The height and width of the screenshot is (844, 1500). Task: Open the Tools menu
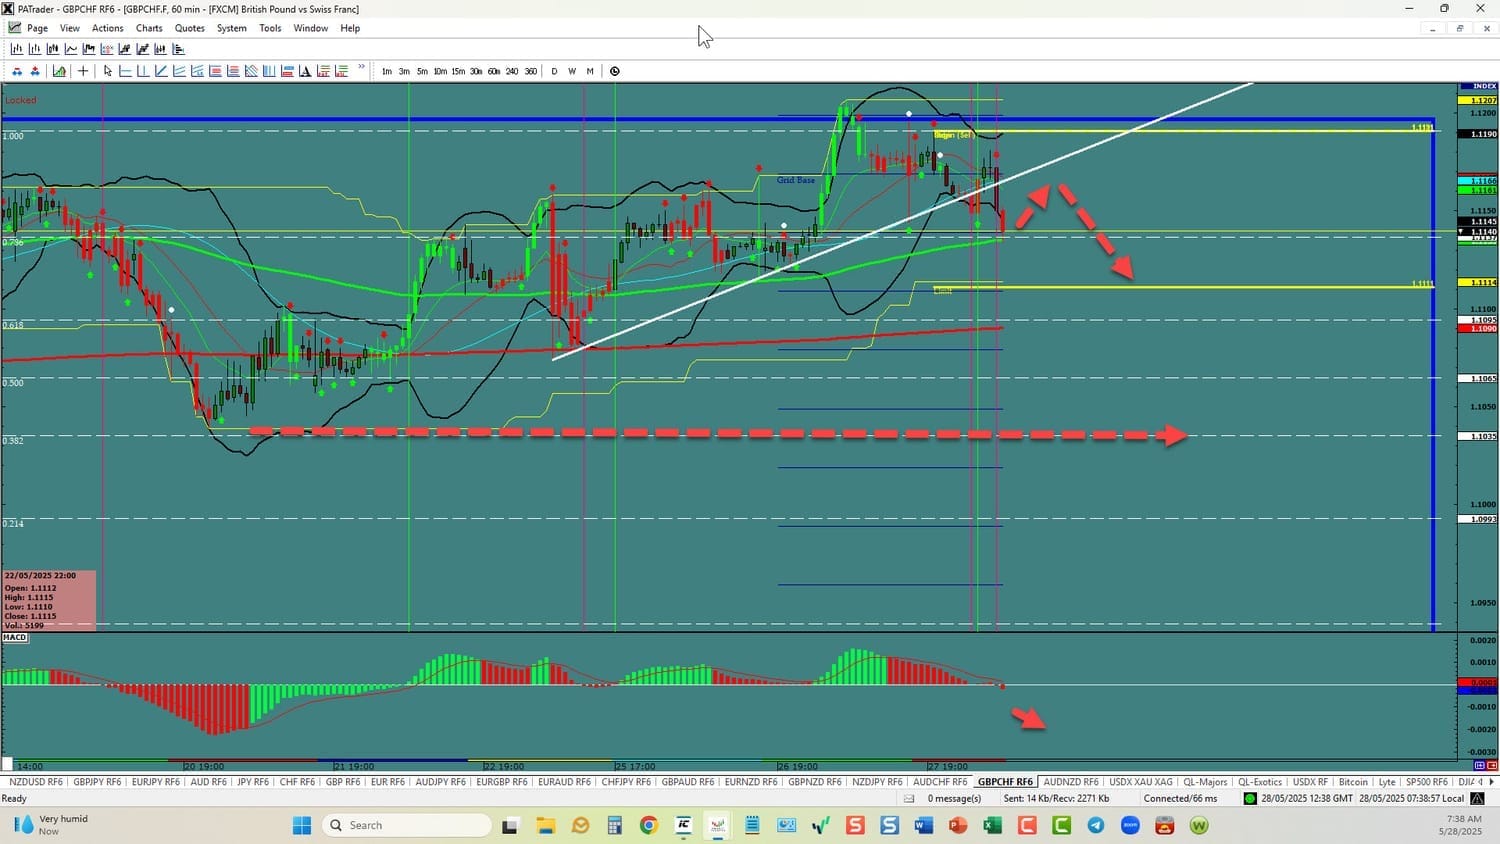270,28
